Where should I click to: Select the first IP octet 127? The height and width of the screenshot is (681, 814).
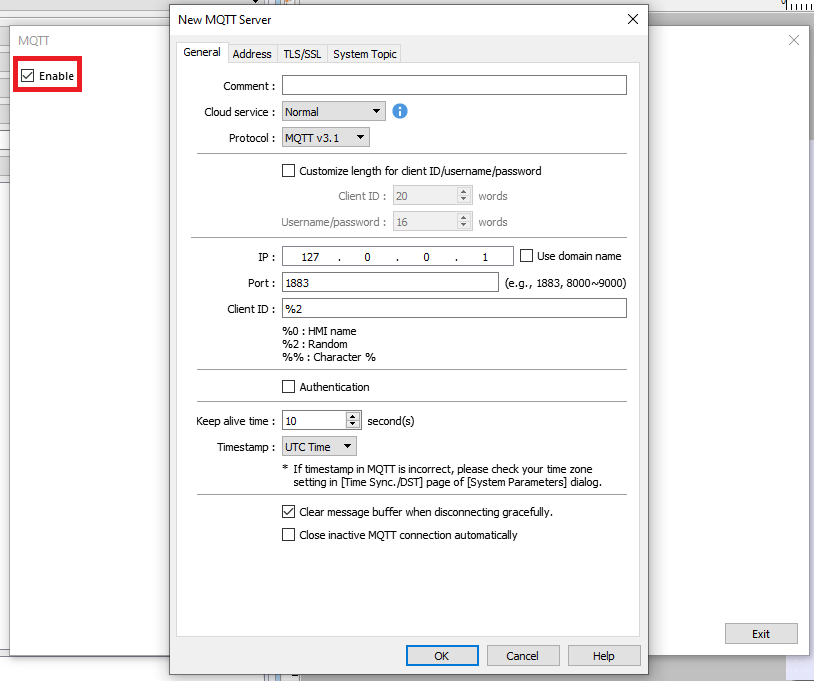(x=310, y=257)
